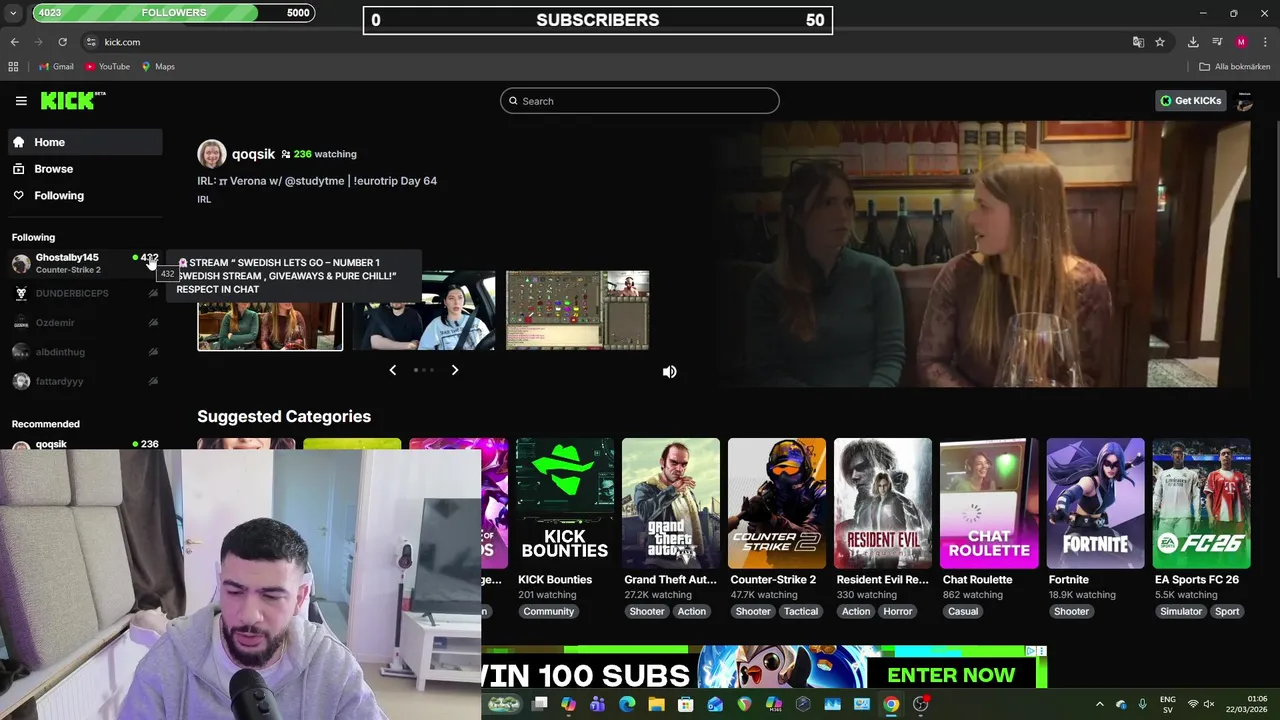Screen dimensions: 1280x720
Task: Open Google Chrome in the taskbar
Action: (x=890, y=704)
